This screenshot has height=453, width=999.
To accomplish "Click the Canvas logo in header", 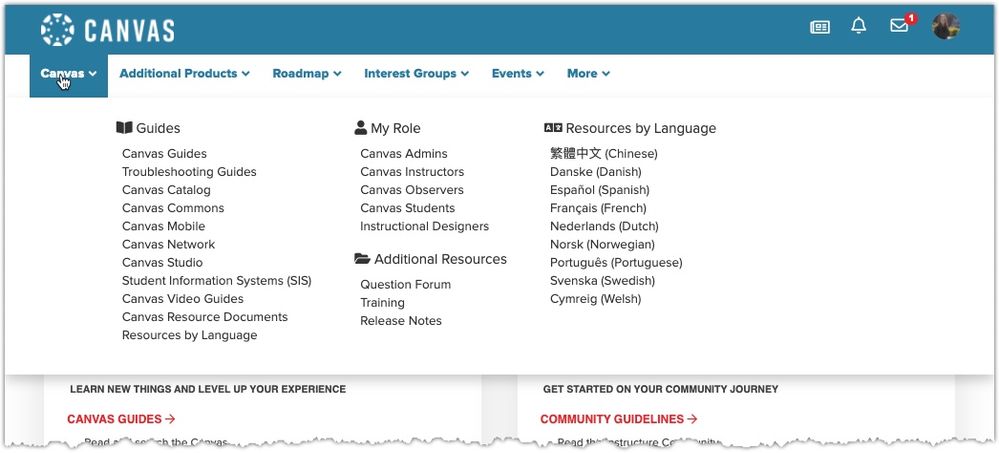I will coord(108,29).
